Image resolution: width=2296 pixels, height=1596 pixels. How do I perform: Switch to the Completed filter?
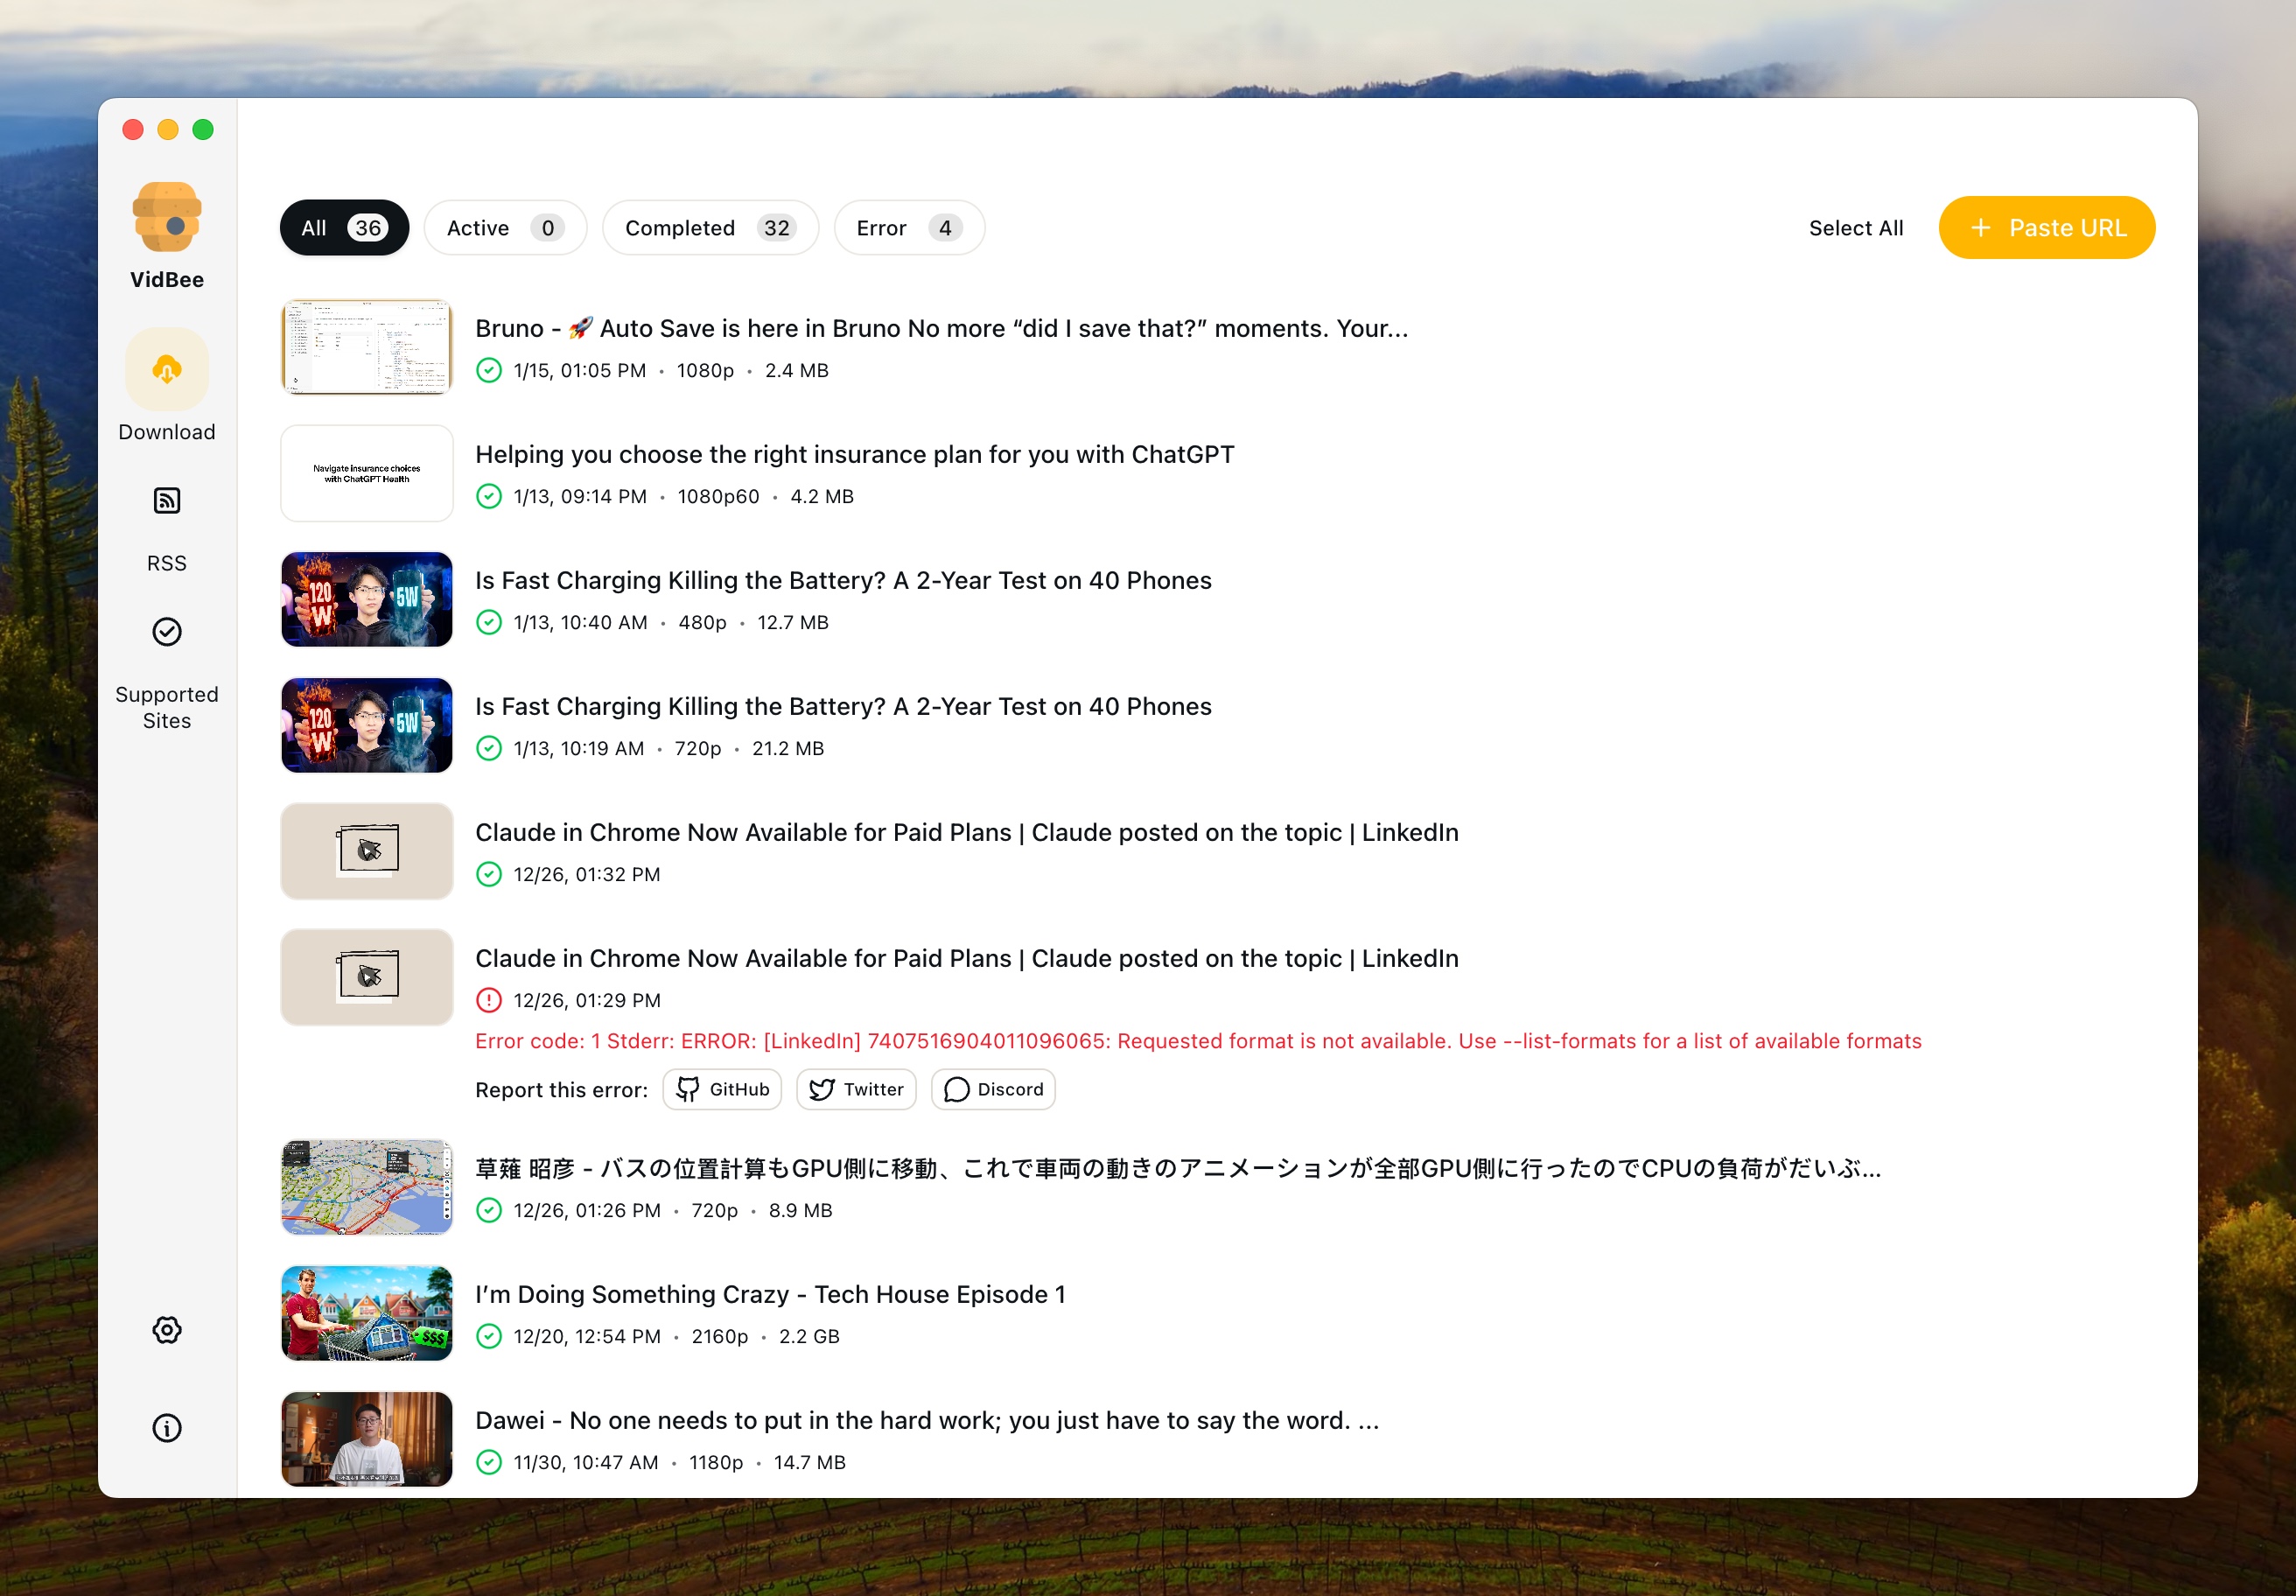click(710, 227)
